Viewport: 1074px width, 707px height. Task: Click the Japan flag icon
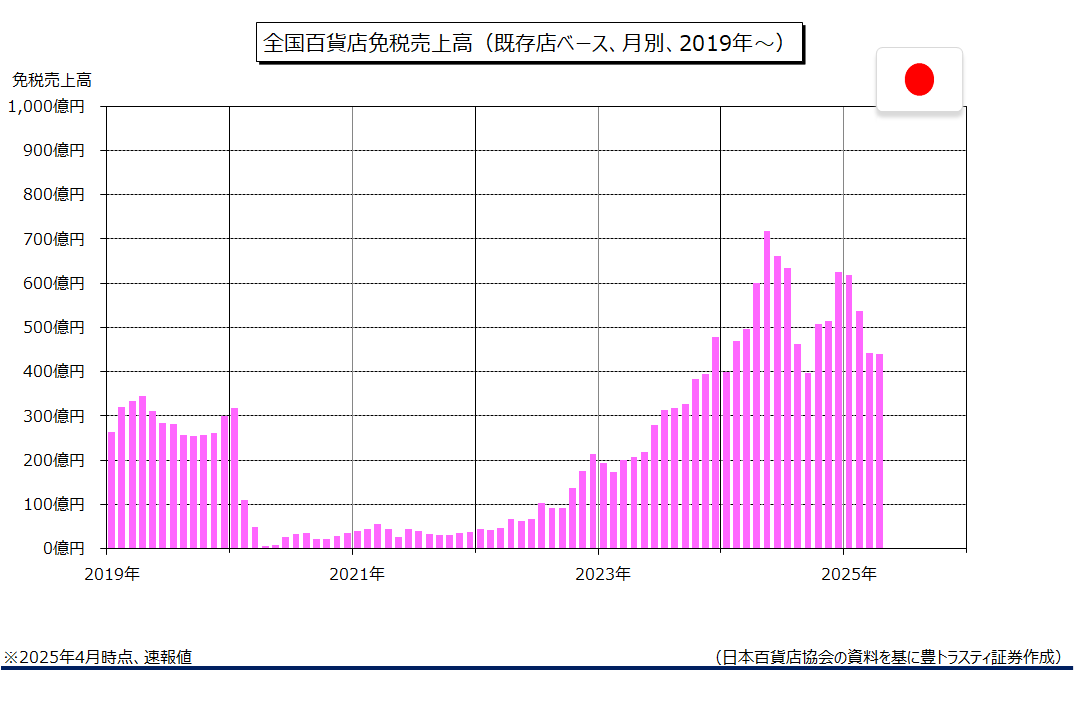tap(919, 79)
